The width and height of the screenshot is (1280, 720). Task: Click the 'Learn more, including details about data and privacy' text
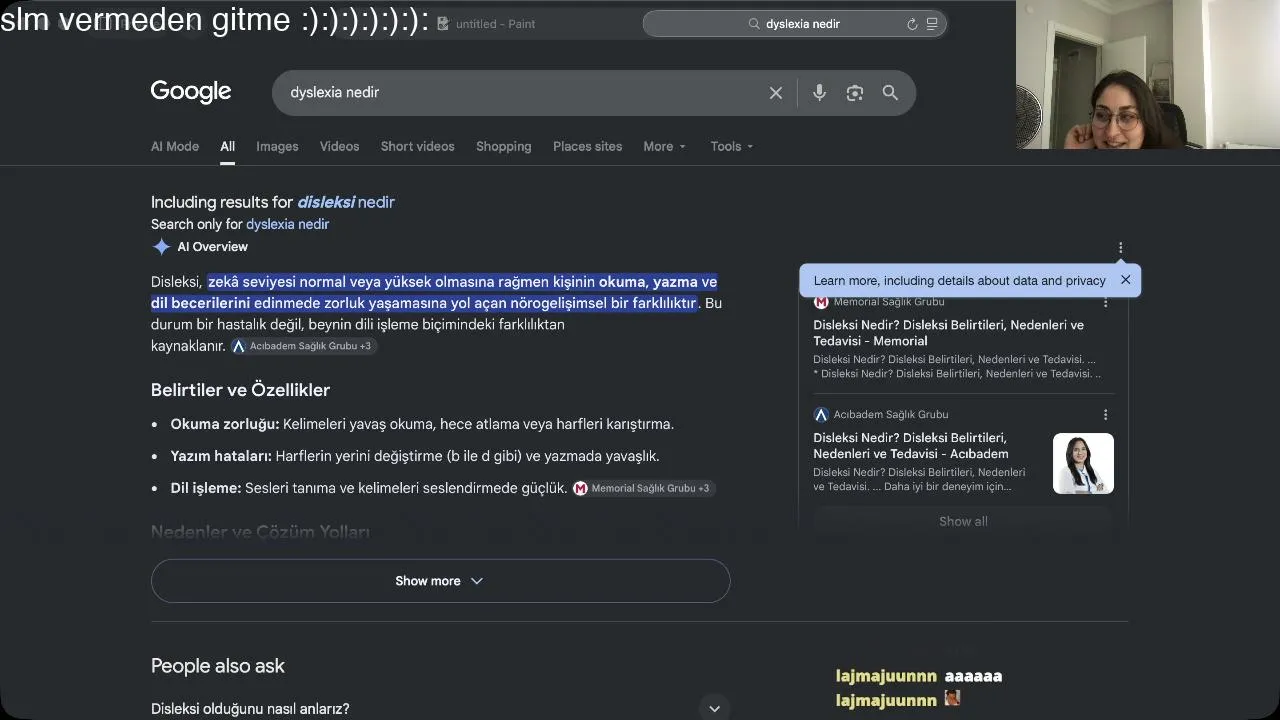tap(960, 281)
